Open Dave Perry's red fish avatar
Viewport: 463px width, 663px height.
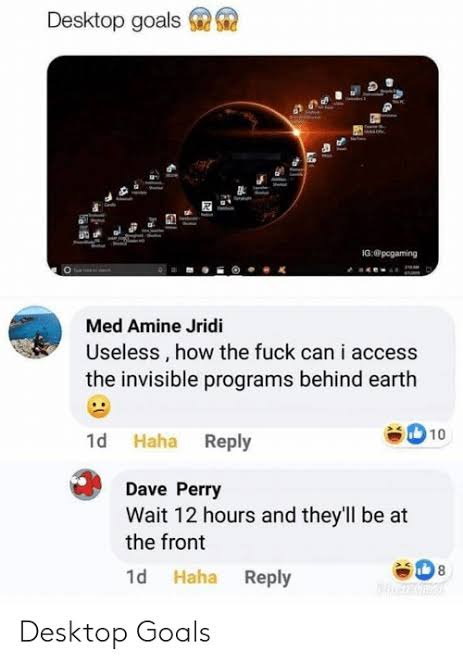(86, 485)
